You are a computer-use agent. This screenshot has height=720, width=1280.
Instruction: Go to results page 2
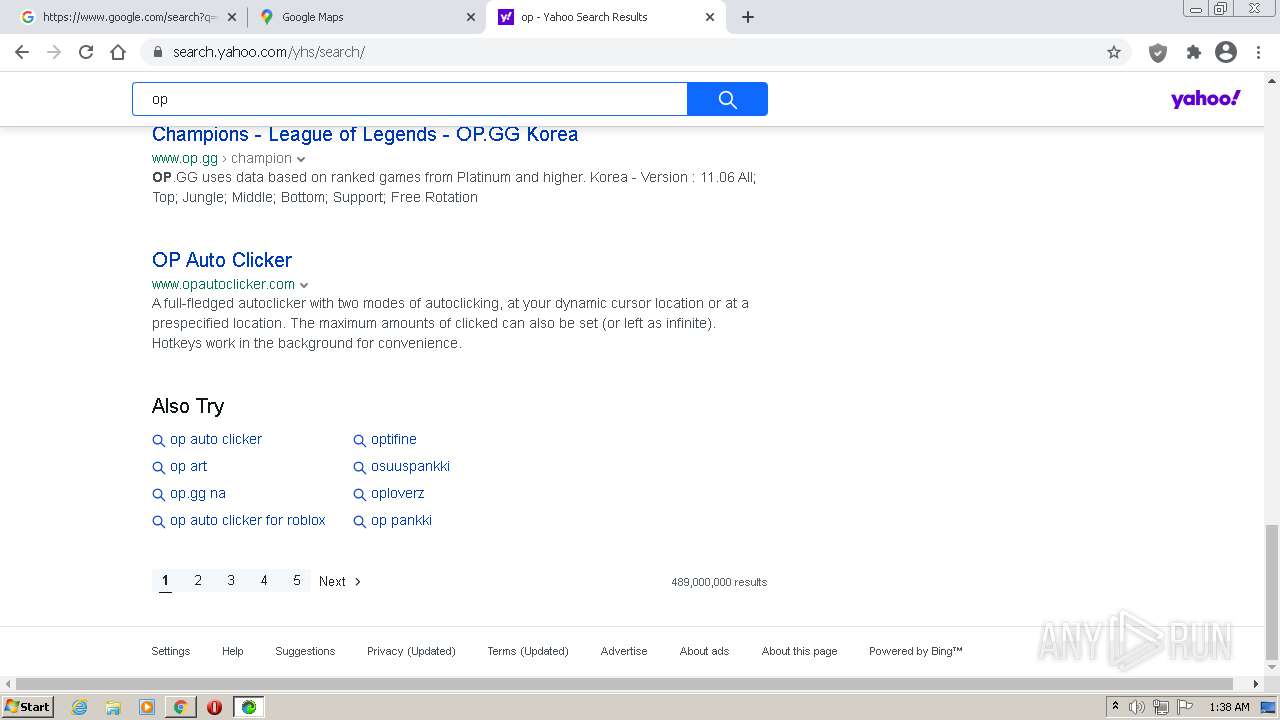198,581
